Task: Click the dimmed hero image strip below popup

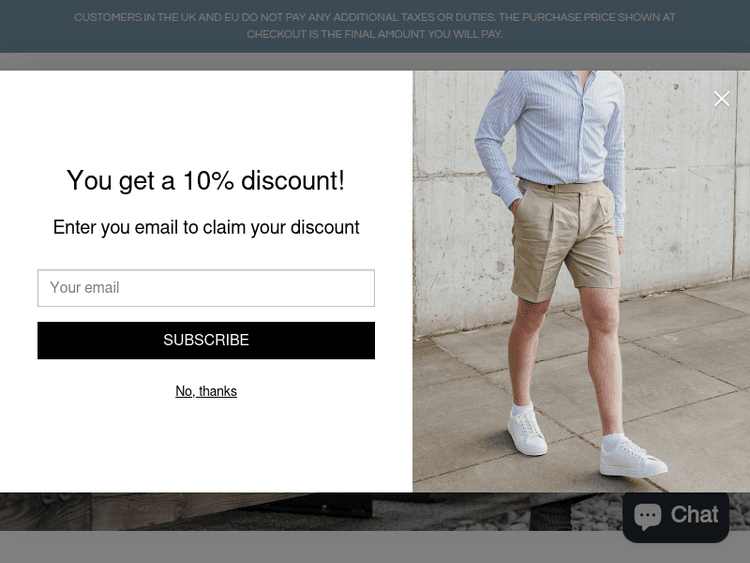Action: pos(311,511)
